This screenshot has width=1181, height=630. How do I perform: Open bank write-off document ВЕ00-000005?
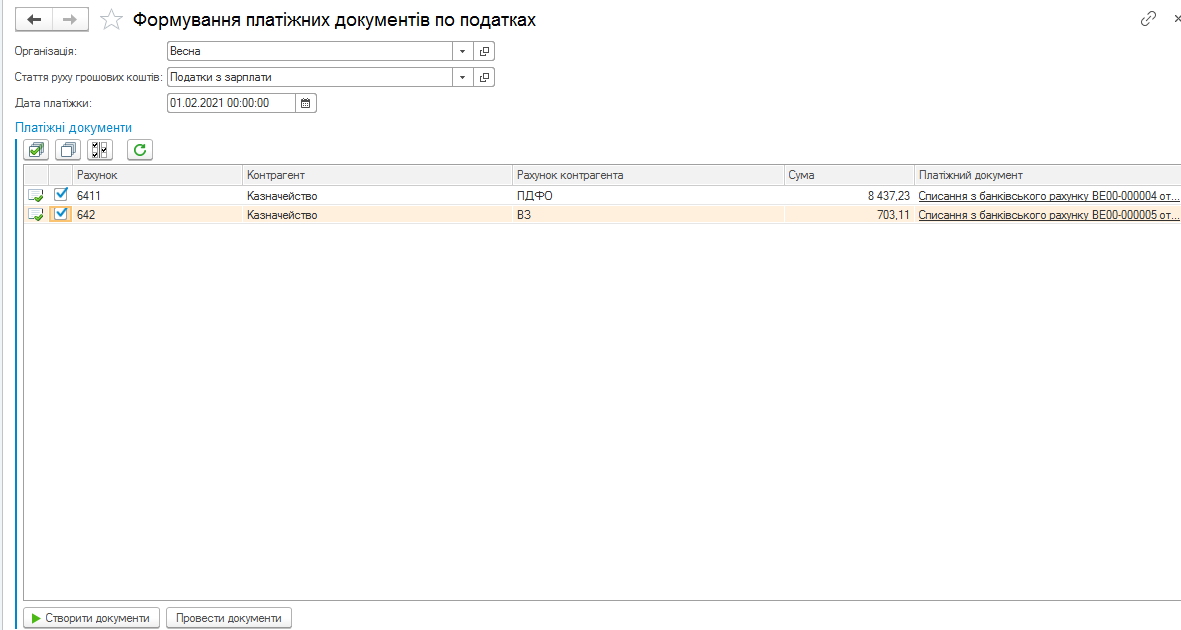[x=1048, y=215]
